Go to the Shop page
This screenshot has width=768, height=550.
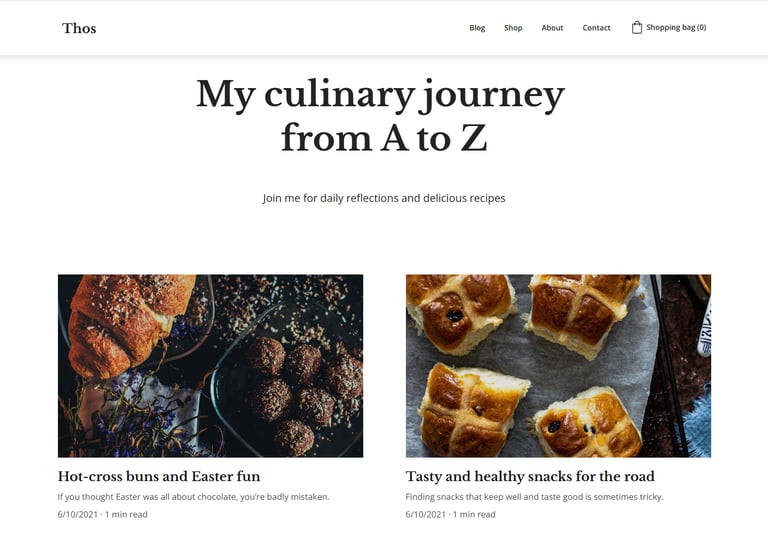pyautogui.click(x=513, y=28)
